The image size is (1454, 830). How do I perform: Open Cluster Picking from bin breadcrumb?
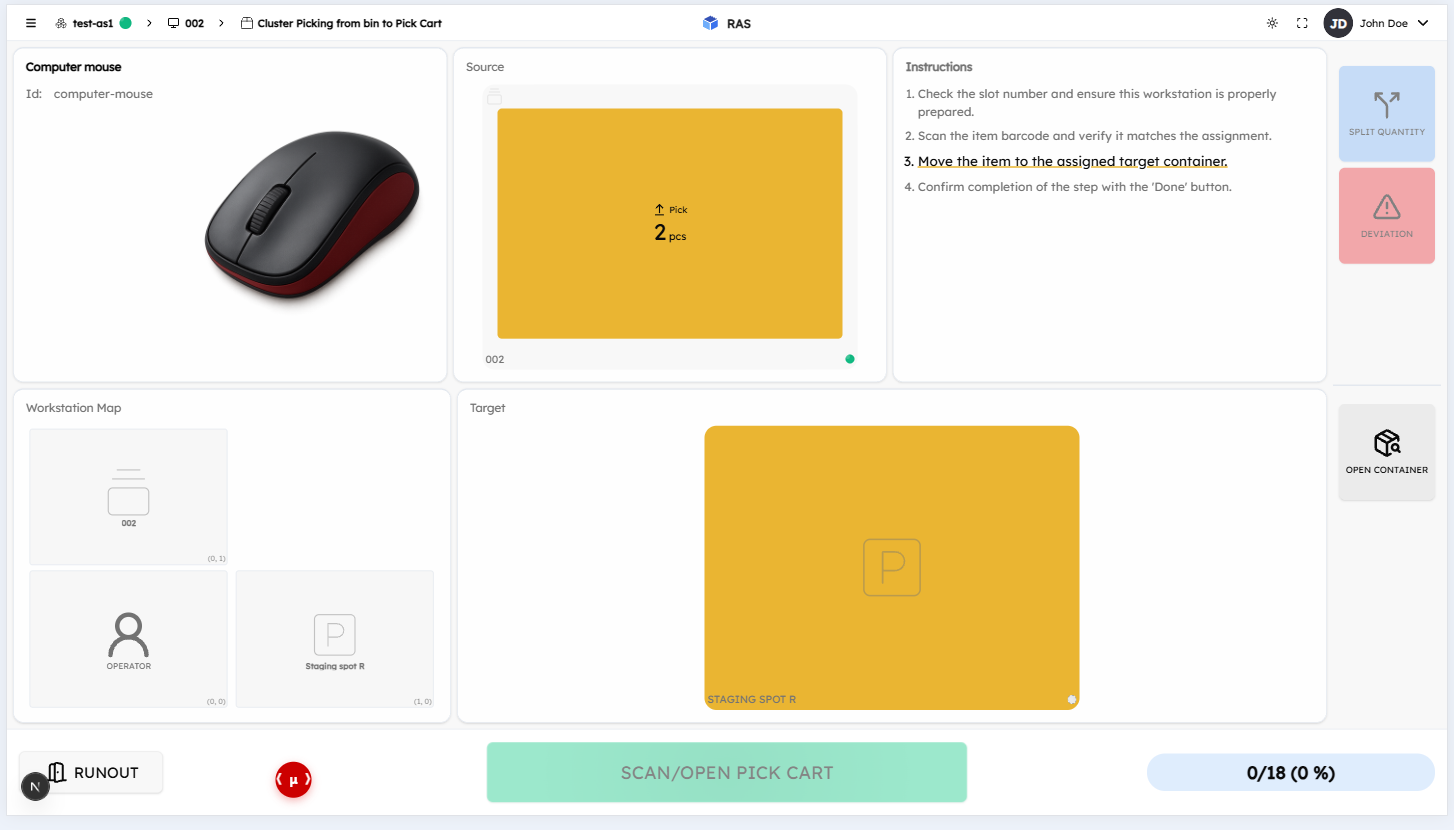click(x=341, y=23)
